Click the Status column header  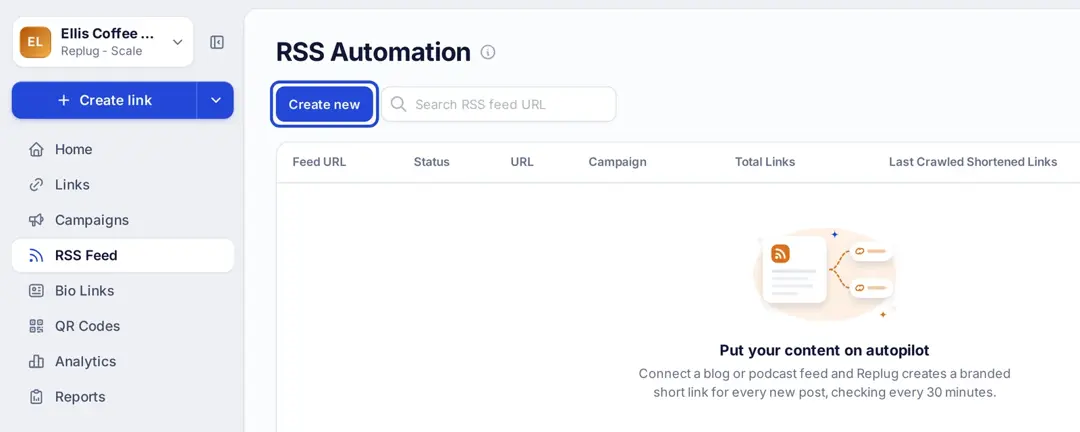click(431, 162)
